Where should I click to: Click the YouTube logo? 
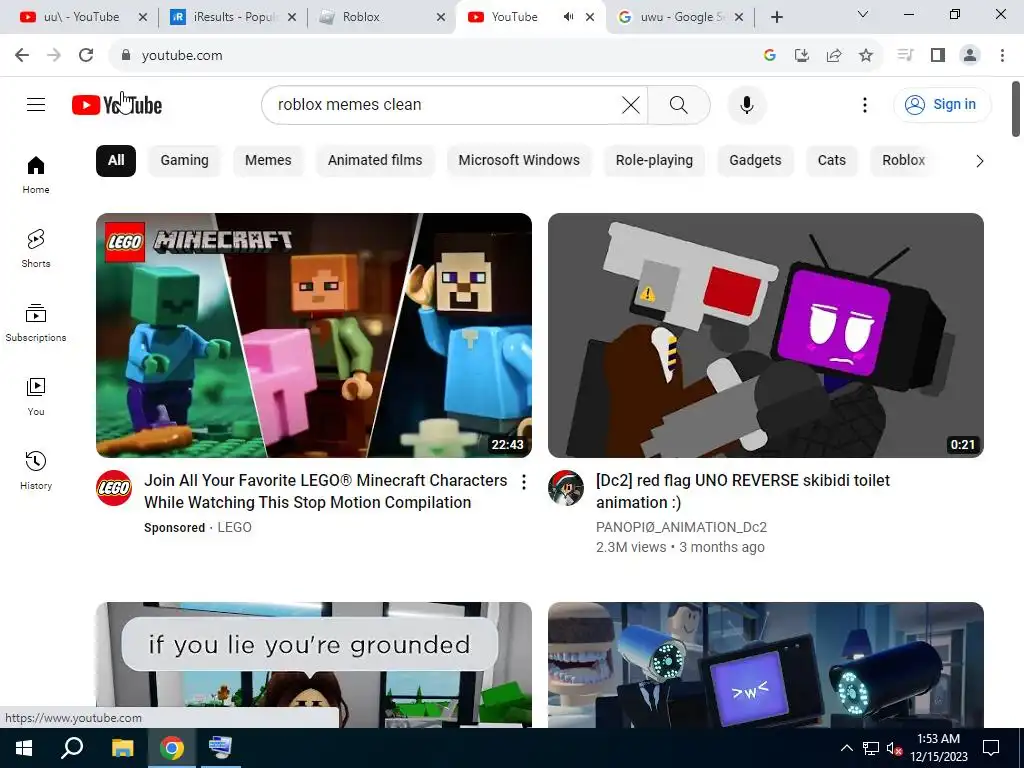[x=117, y=104]
